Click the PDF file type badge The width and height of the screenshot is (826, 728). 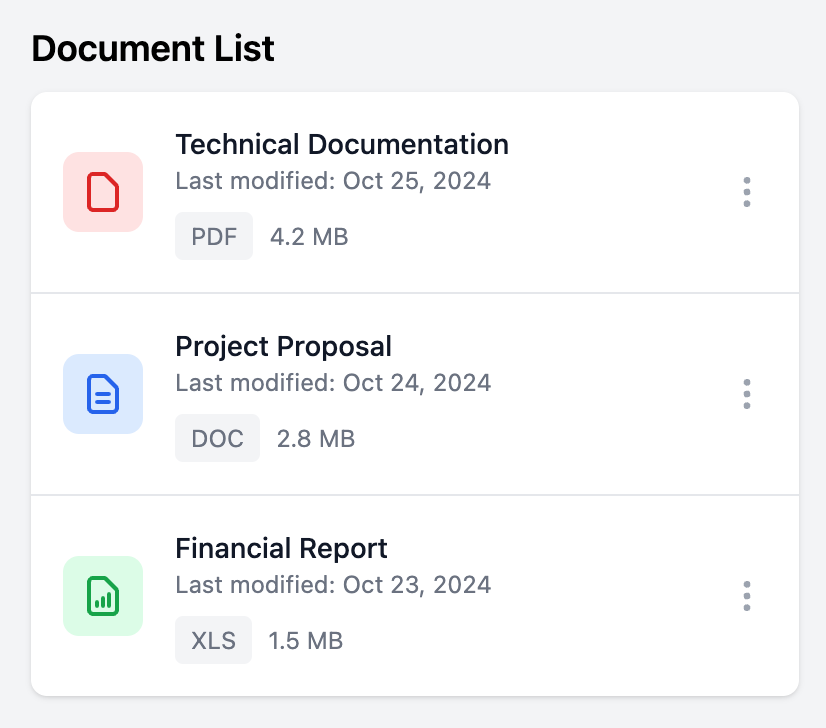tap(214, 236)
